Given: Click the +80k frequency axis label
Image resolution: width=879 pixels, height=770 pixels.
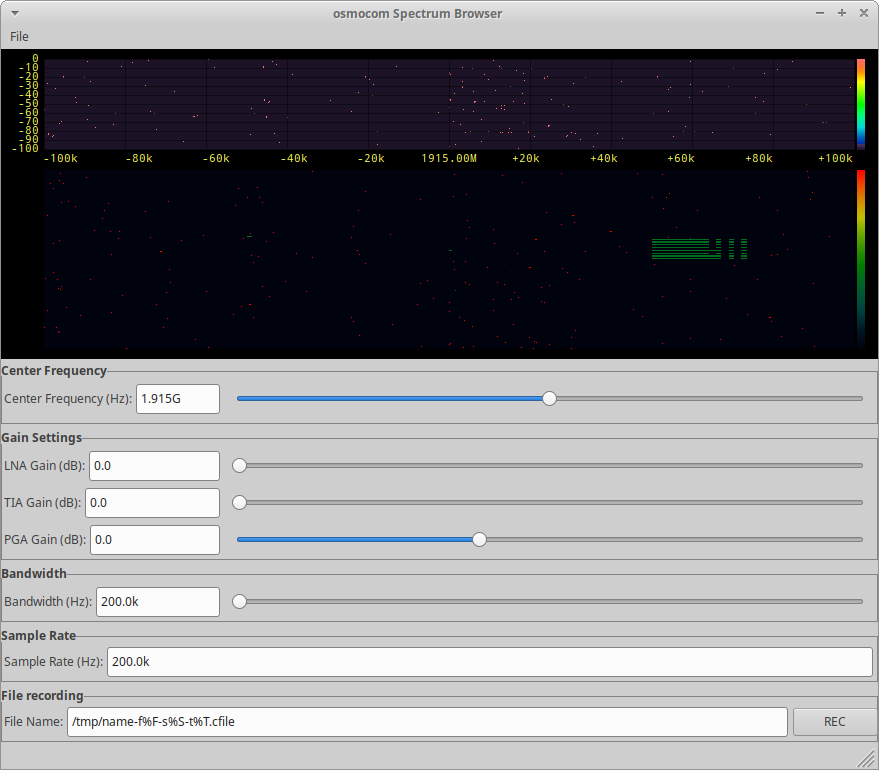Looking at the screenshot, I should tap(758, 159).
